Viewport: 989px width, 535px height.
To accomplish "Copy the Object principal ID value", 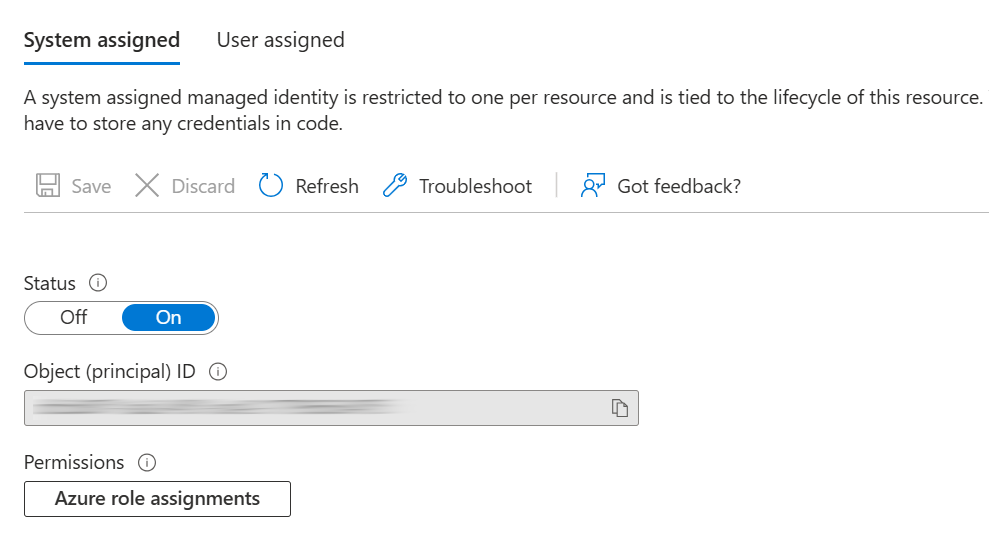I will (619, 408).
